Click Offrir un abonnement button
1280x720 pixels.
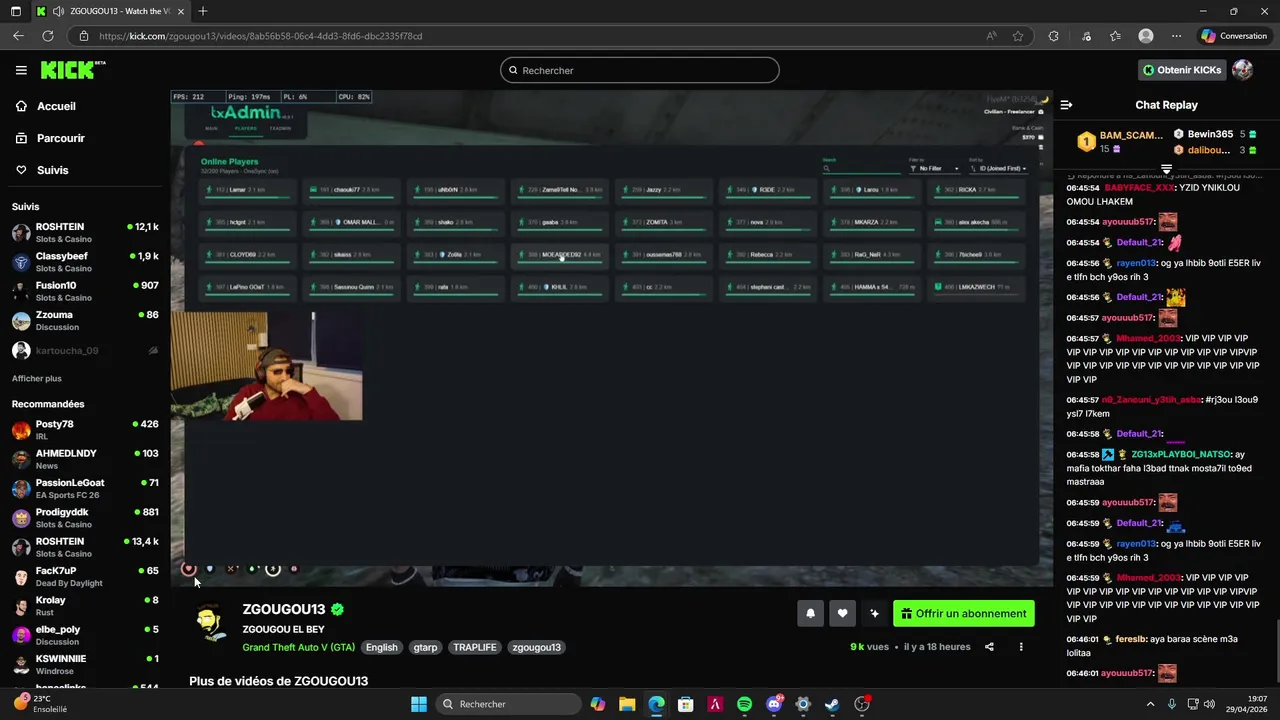tap(964, 614)
